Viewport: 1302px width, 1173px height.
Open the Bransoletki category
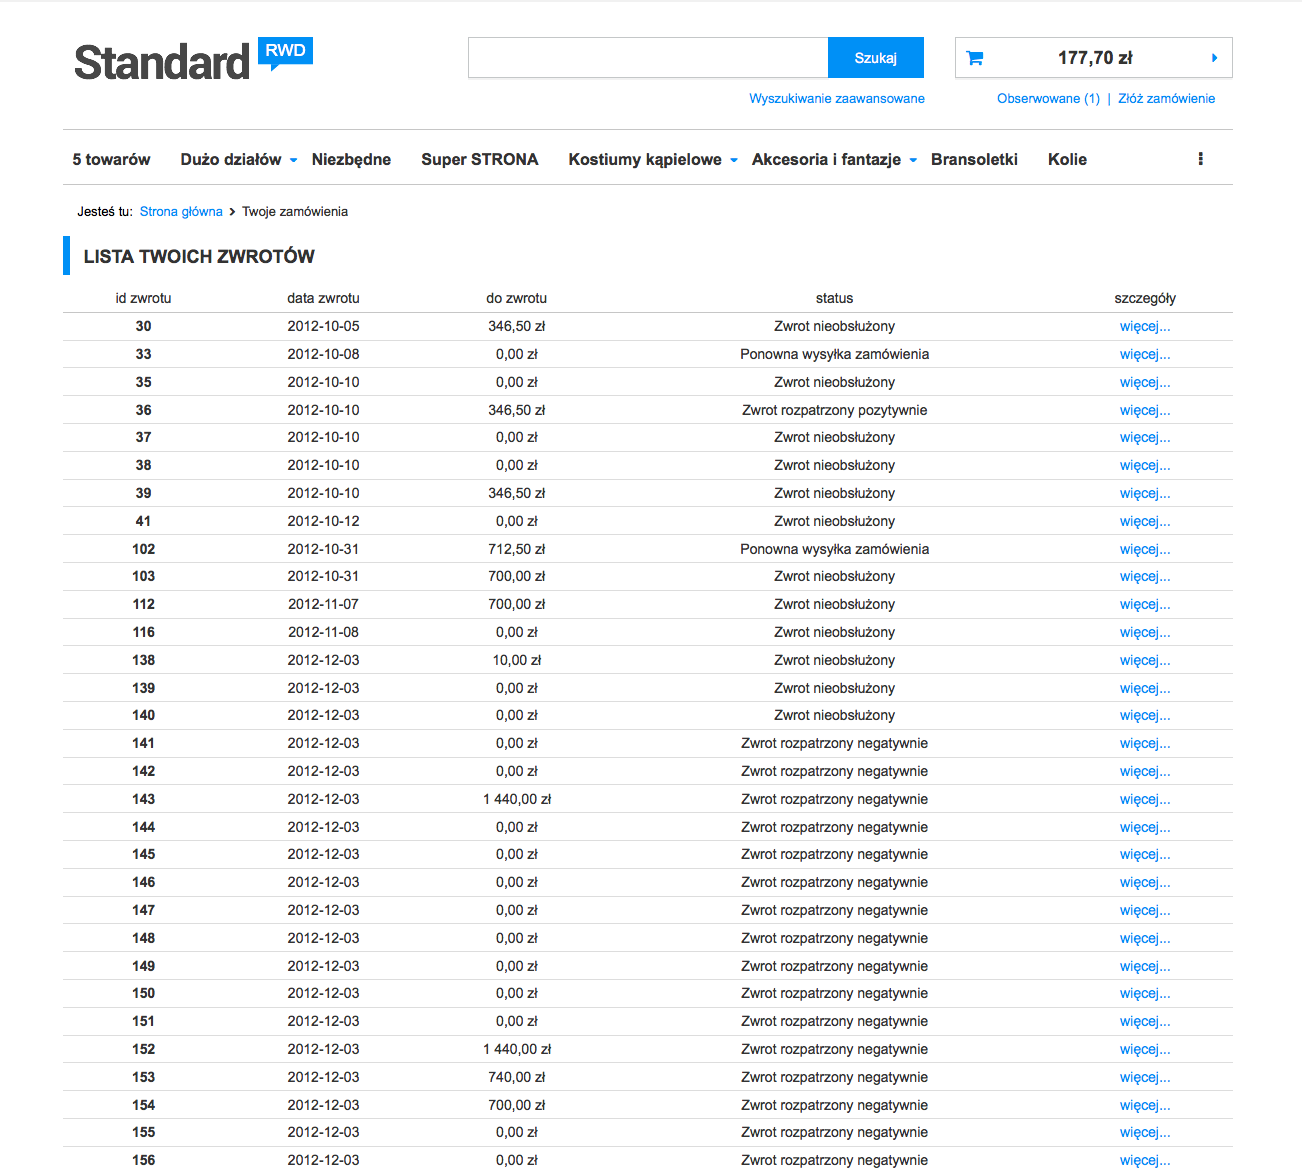[974, 159]
